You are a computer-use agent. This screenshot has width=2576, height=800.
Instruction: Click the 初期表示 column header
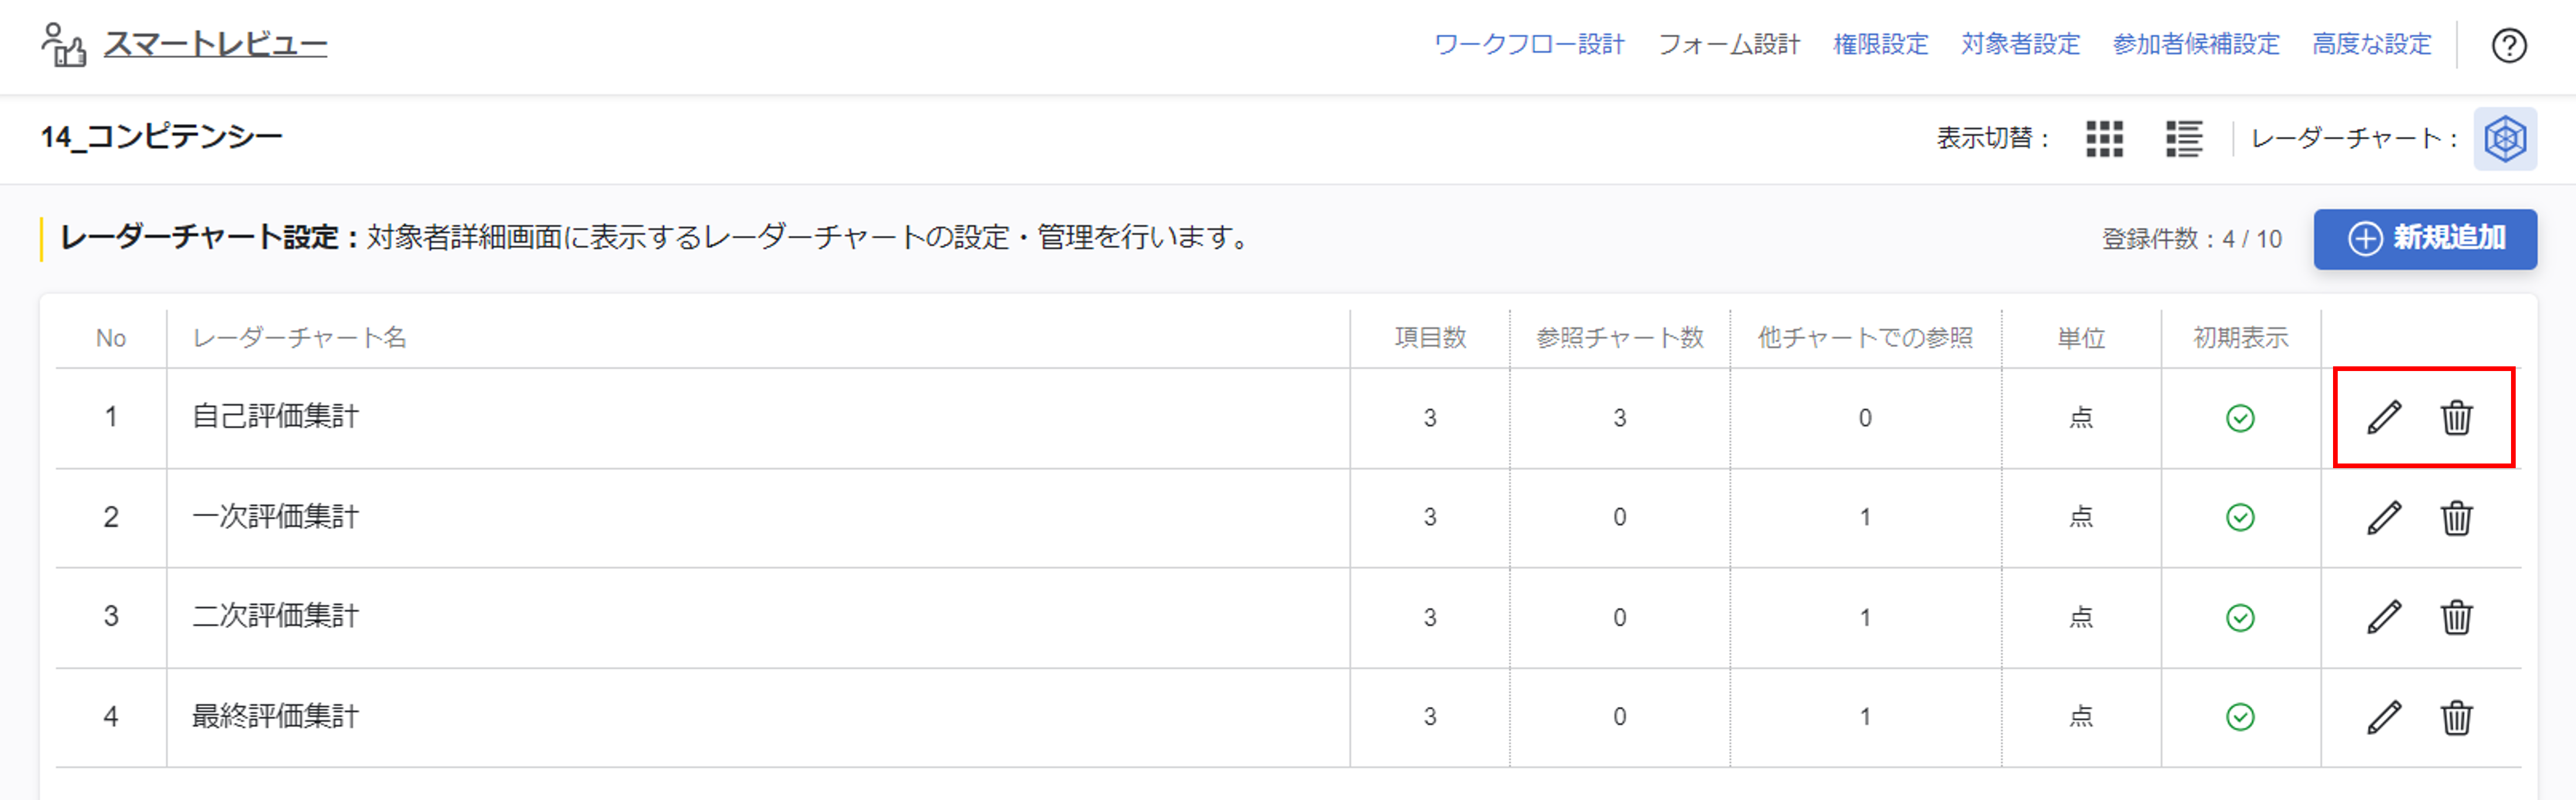tap(2240, 338)
